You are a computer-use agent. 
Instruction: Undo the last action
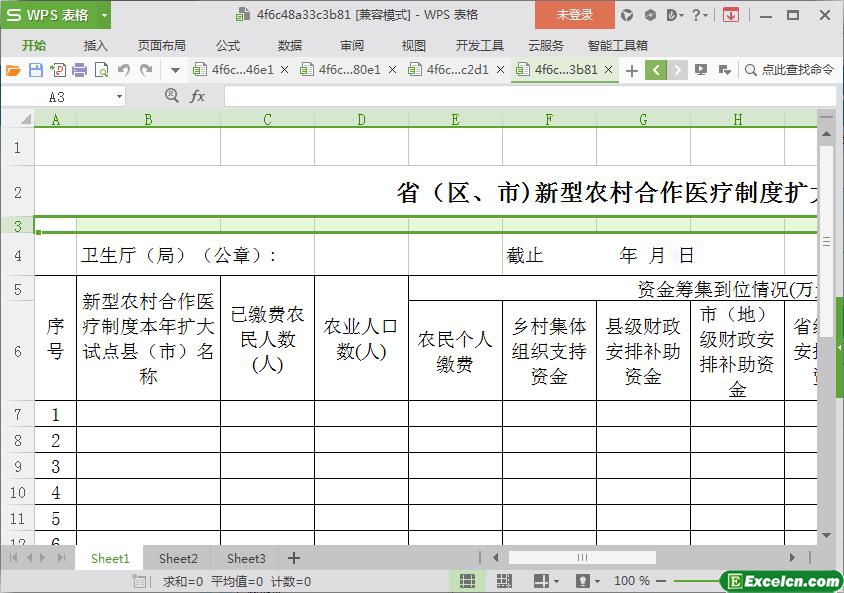pyautogui.click(x=124, y=70)
